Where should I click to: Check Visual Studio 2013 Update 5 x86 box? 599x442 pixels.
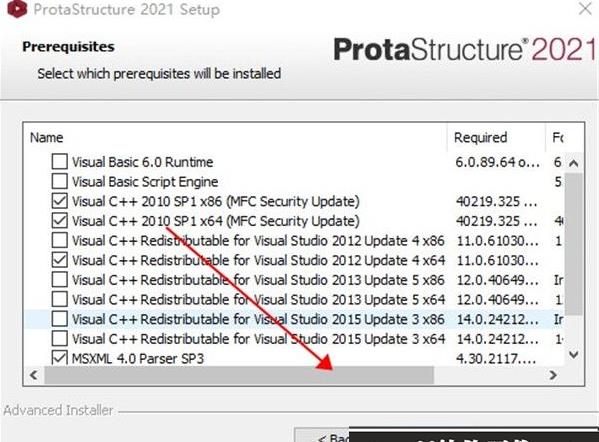pos(60,280)
